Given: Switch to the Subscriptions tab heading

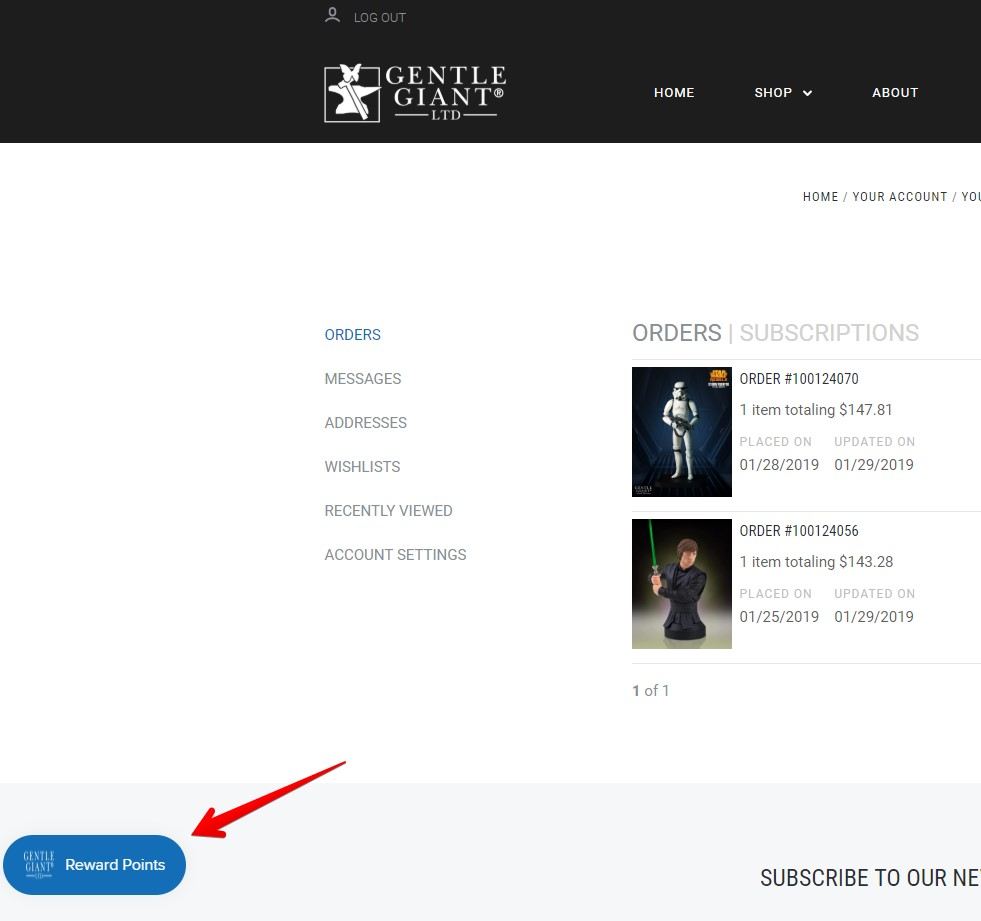Looking at the screenshot, I should pos(829,333).
